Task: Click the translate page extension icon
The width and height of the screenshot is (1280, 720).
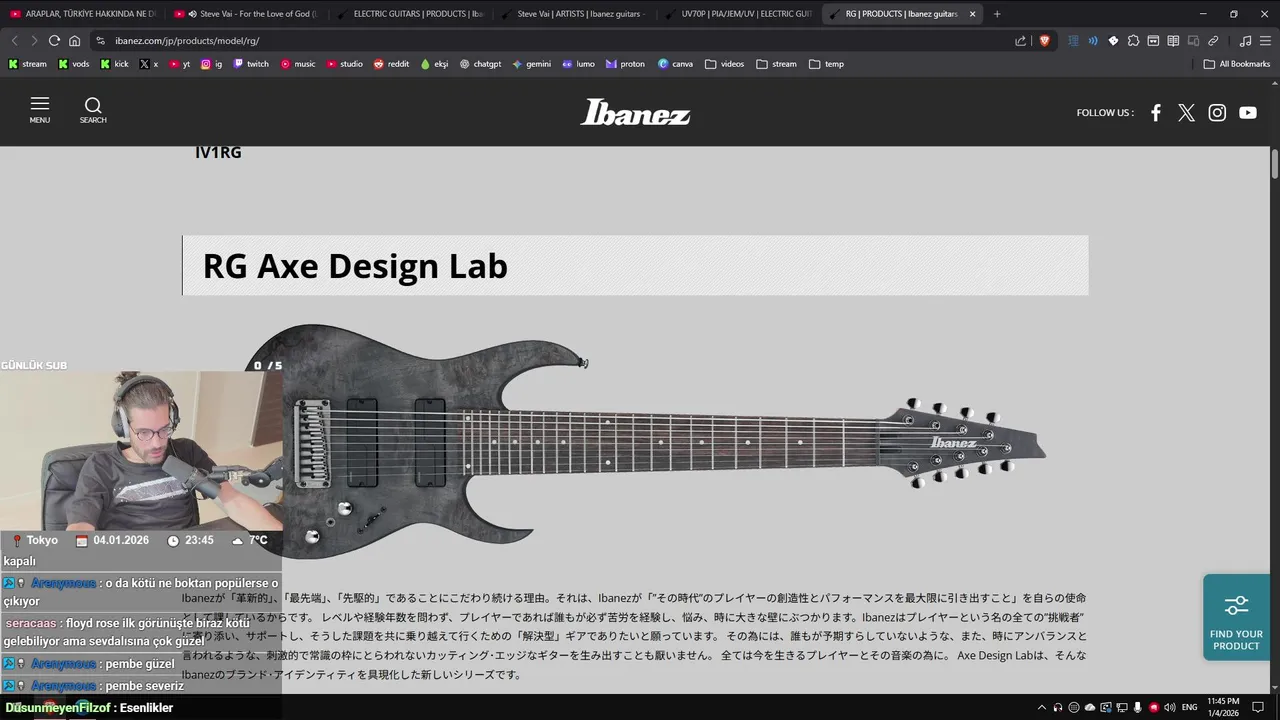Action: [x=1073, y=41]
